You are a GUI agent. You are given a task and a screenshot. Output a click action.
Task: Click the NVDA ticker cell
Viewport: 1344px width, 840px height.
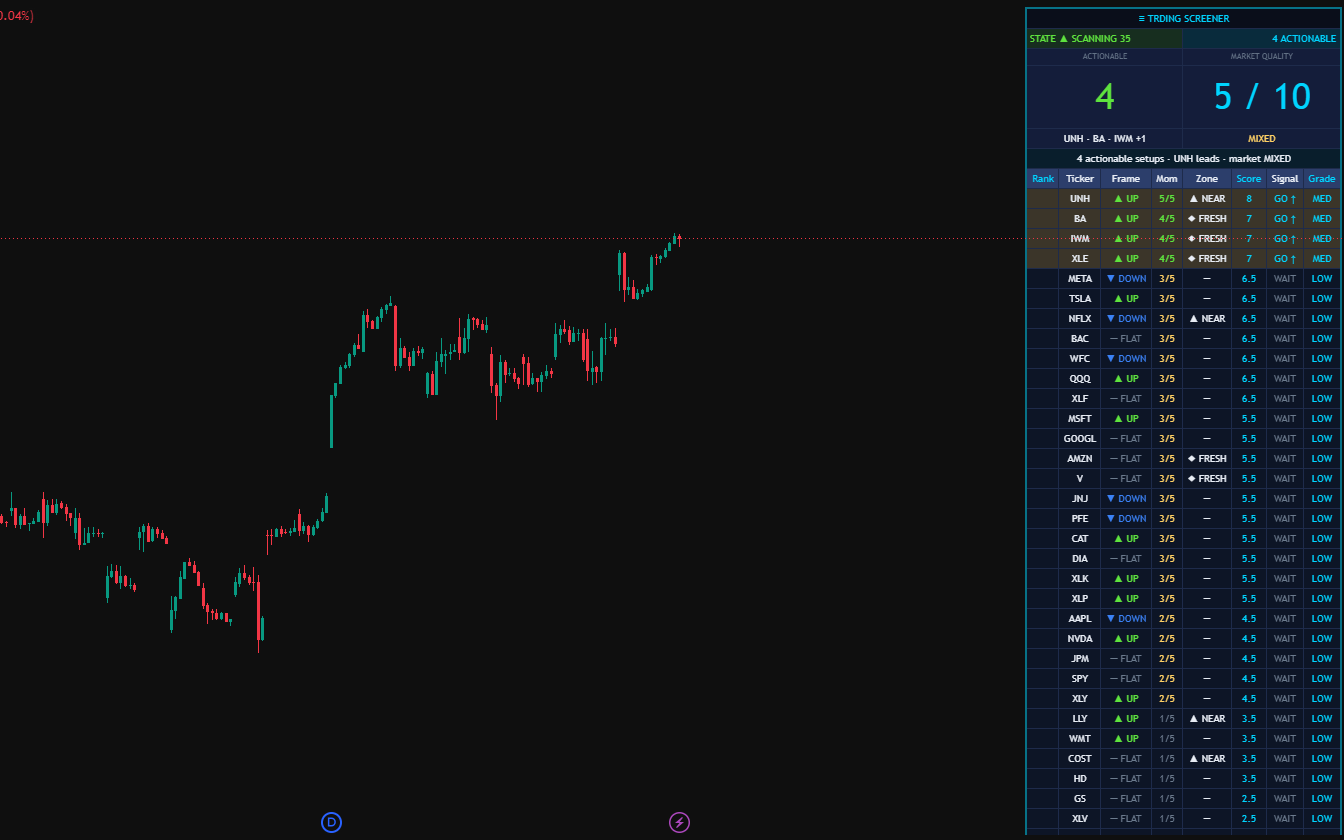click(1080, 639)
